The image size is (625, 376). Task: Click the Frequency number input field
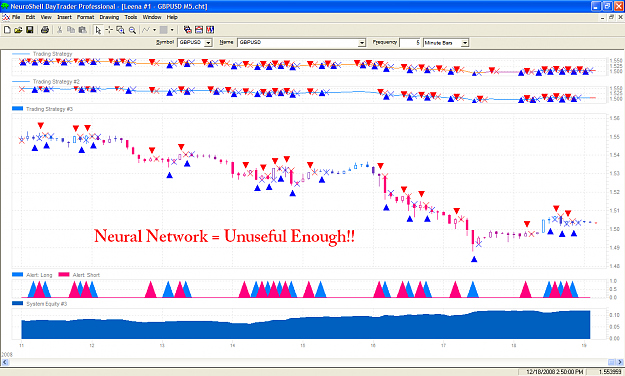[410, 42]
